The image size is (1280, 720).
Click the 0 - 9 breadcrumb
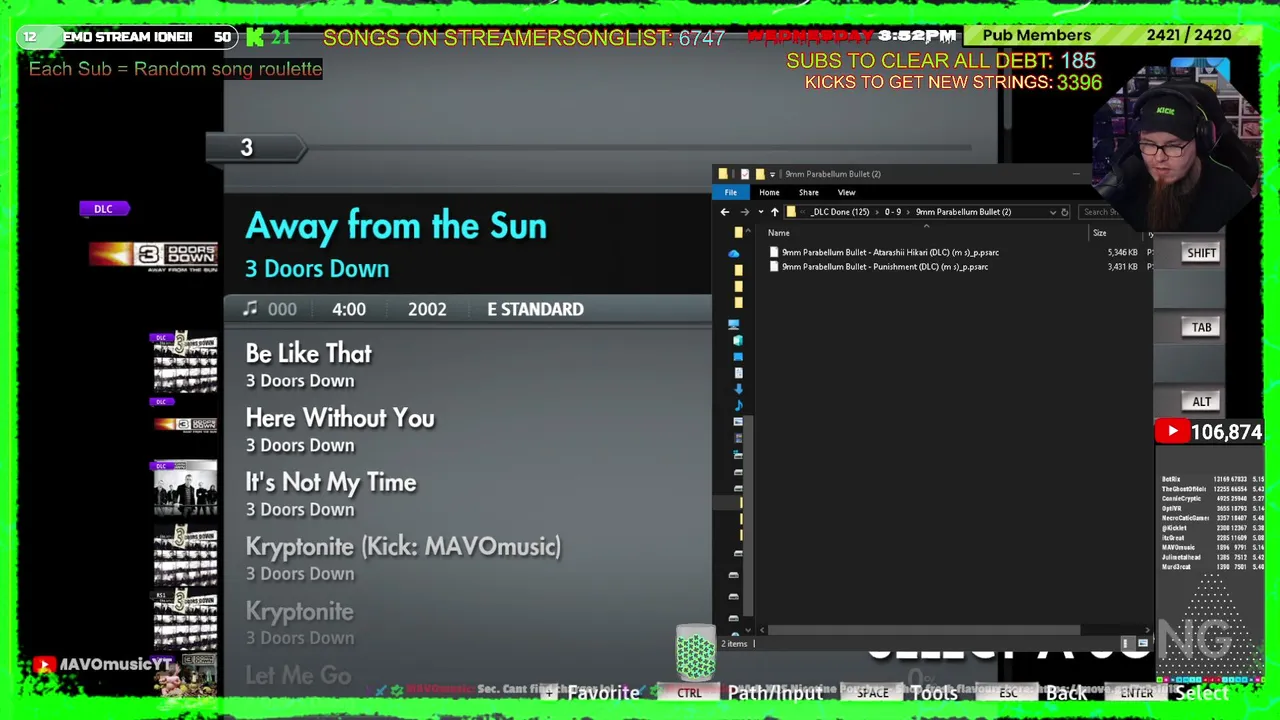point(893,212)
